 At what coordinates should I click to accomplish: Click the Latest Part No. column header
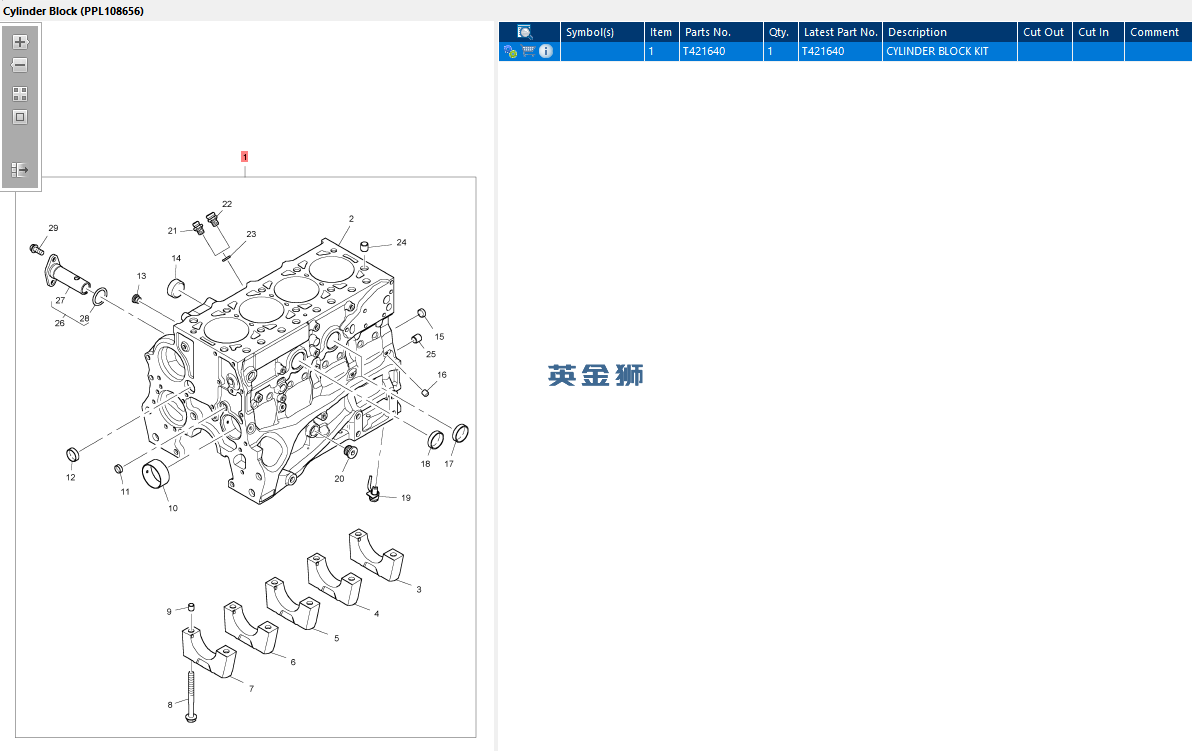point(841,32)
